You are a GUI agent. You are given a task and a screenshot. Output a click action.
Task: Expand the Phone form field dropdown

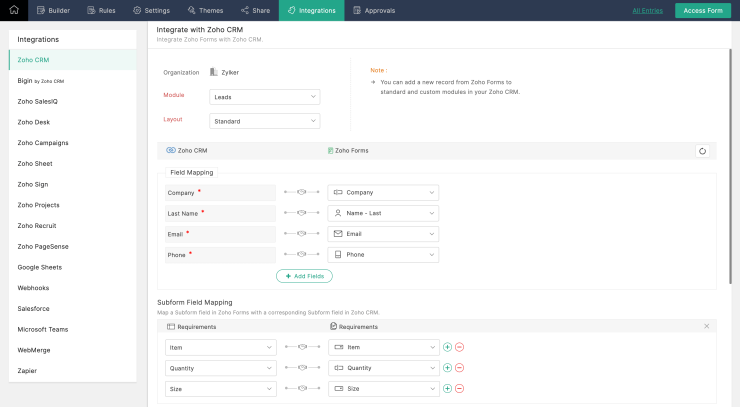383,255
